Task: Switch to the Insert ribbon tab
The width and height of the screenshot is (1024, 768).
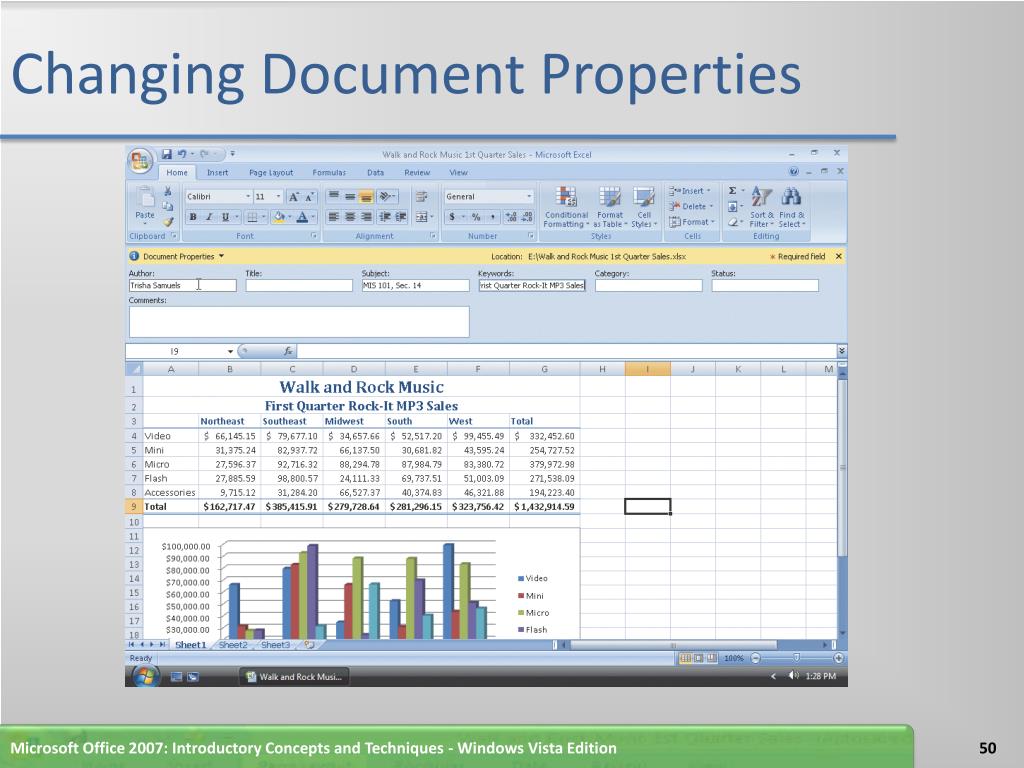Action: coord(217,172)
